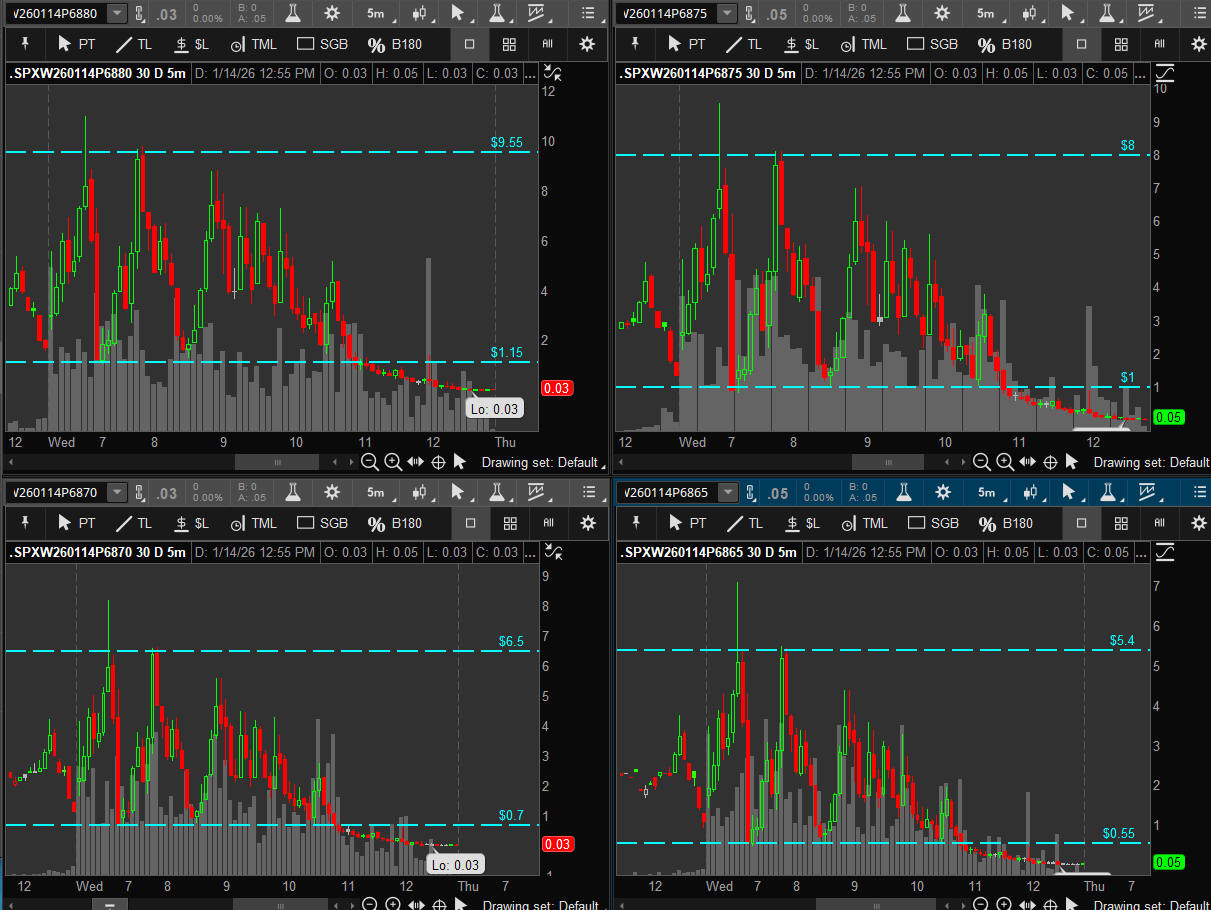The image size is (1211, 910).
Task: Click the horizontal scrollbar thumb under the P6880 chart
Action: (x=277, y=462)
